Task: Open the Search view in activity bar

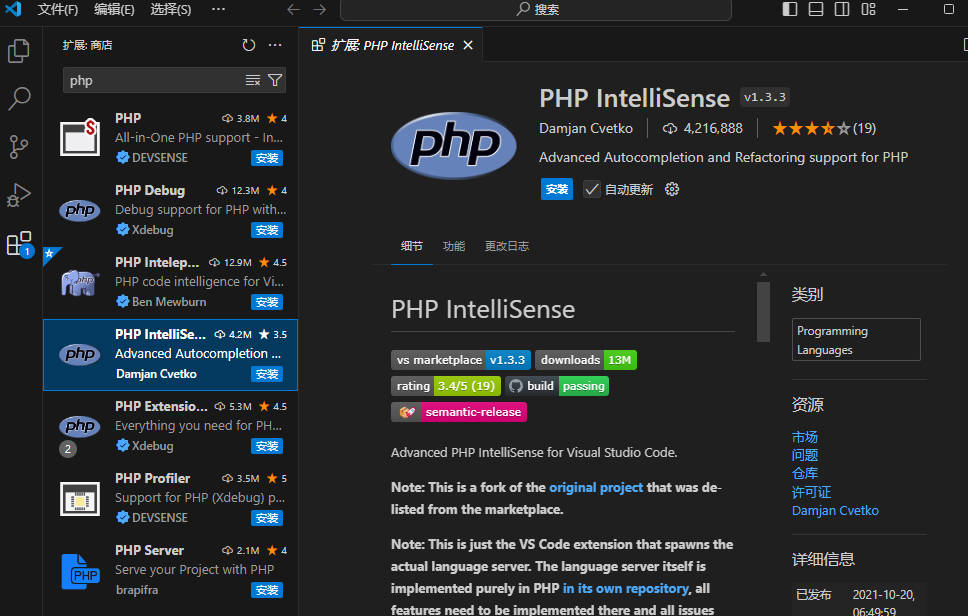Action: [19, 99]
